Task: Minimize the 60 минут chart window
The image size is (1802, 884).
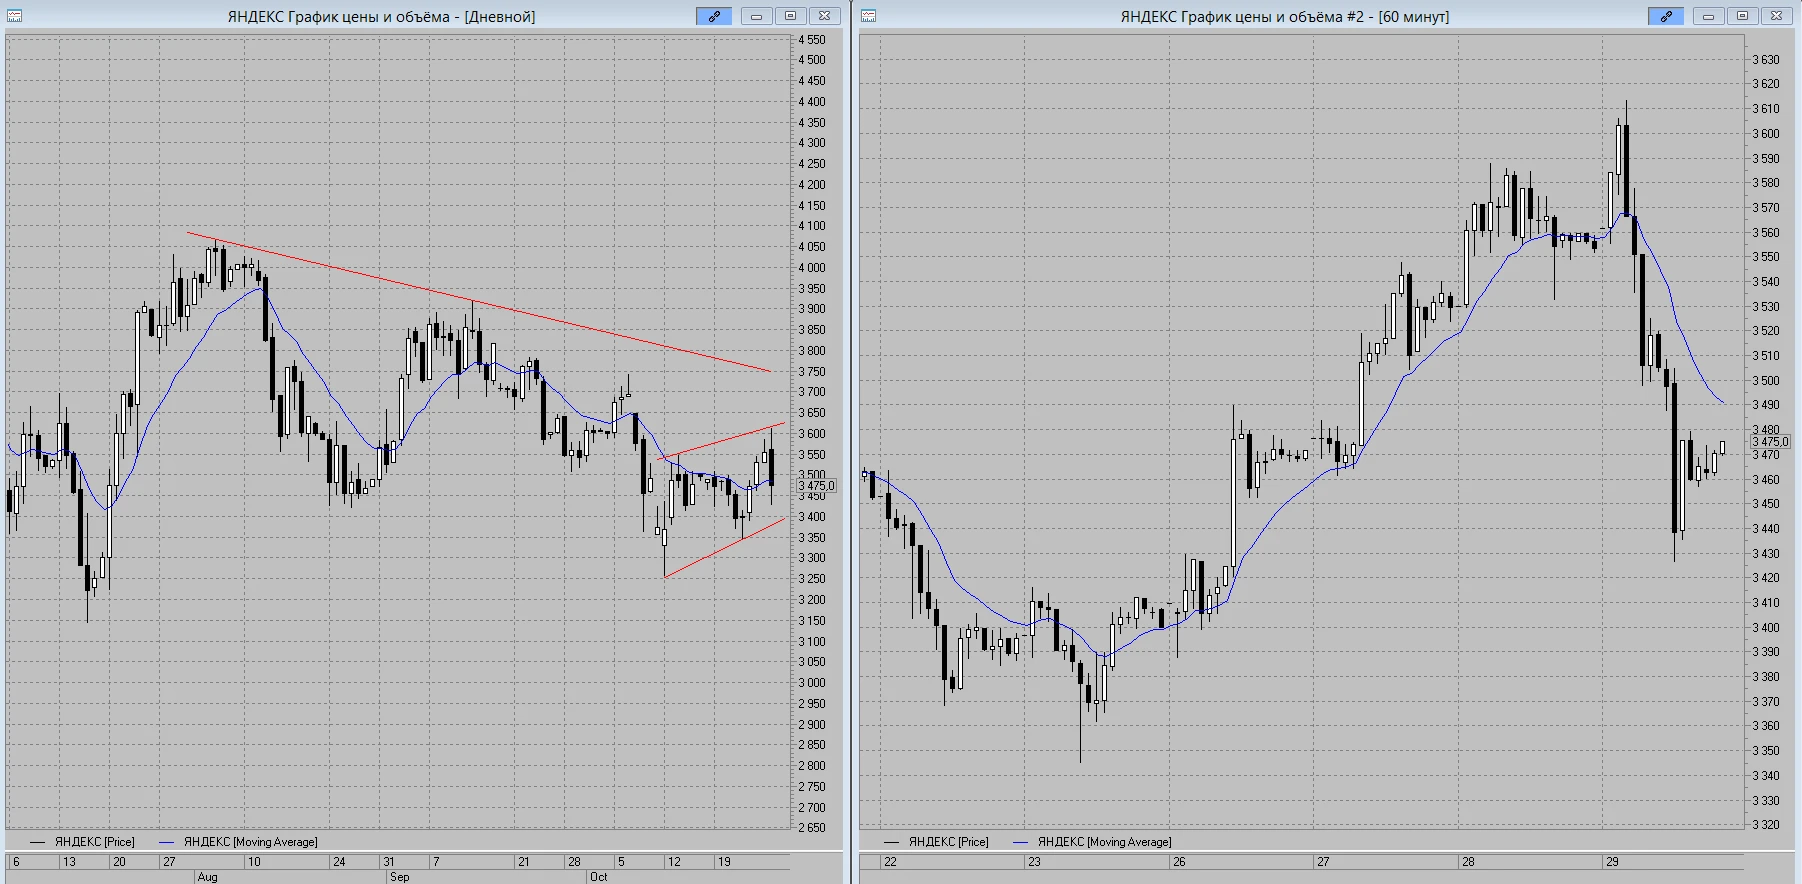Action: (x=1709, y=16)
